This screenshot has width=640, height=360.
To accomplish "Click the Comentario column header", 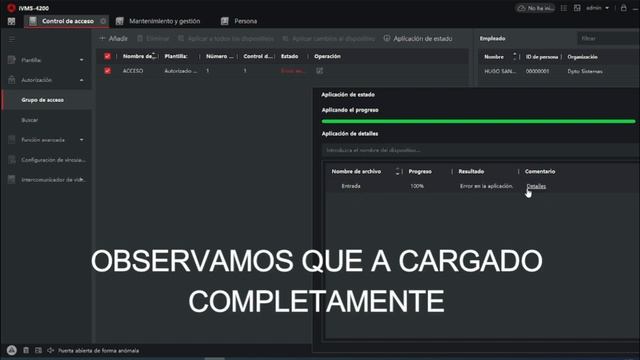I will [540, 171].
